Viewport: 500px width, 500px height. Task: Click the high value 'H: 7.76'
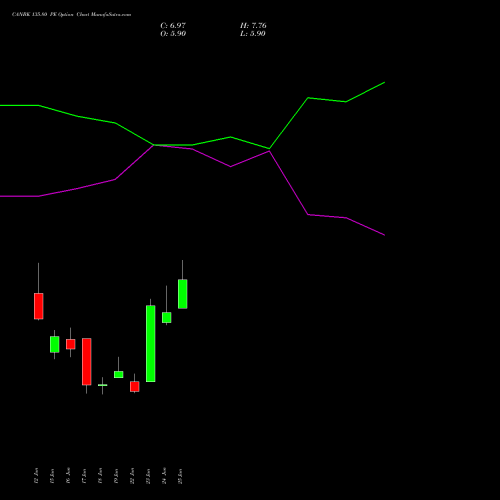coord(253,26)
